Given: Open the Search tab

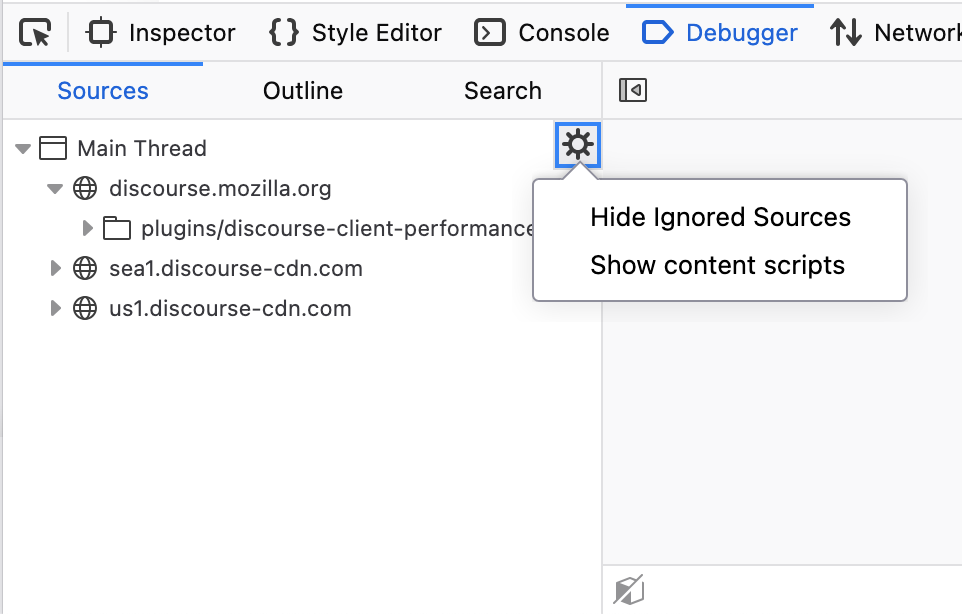Looking at the screenshot, I should click(502, 91).
